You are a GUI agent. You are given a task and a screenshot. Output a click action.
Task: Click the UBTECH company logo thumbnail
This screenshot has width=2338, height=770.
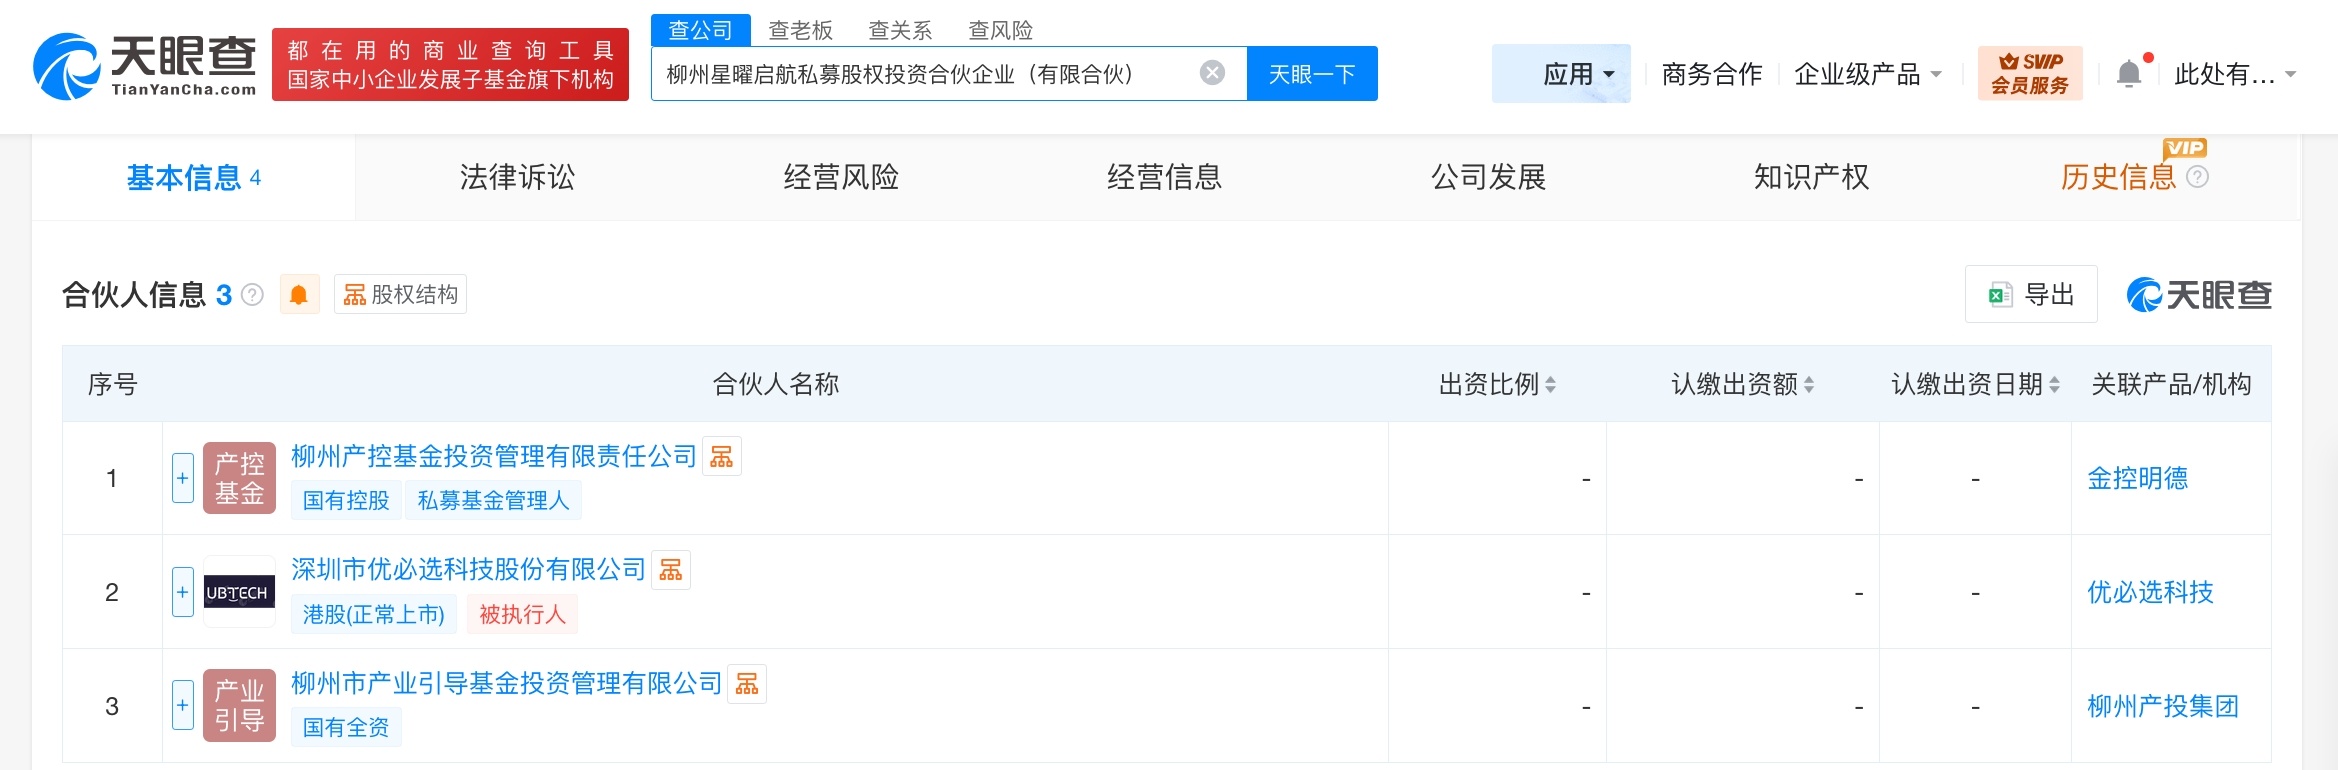pyautogui.click(x=238, y=592)
